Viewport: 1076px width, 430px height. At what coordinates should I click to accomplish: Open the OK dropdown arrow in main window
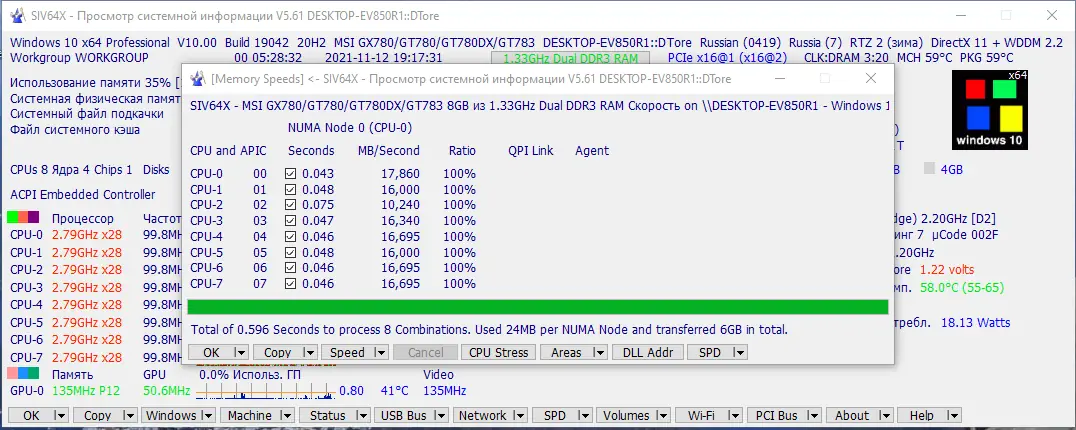[x=60, y=416]
